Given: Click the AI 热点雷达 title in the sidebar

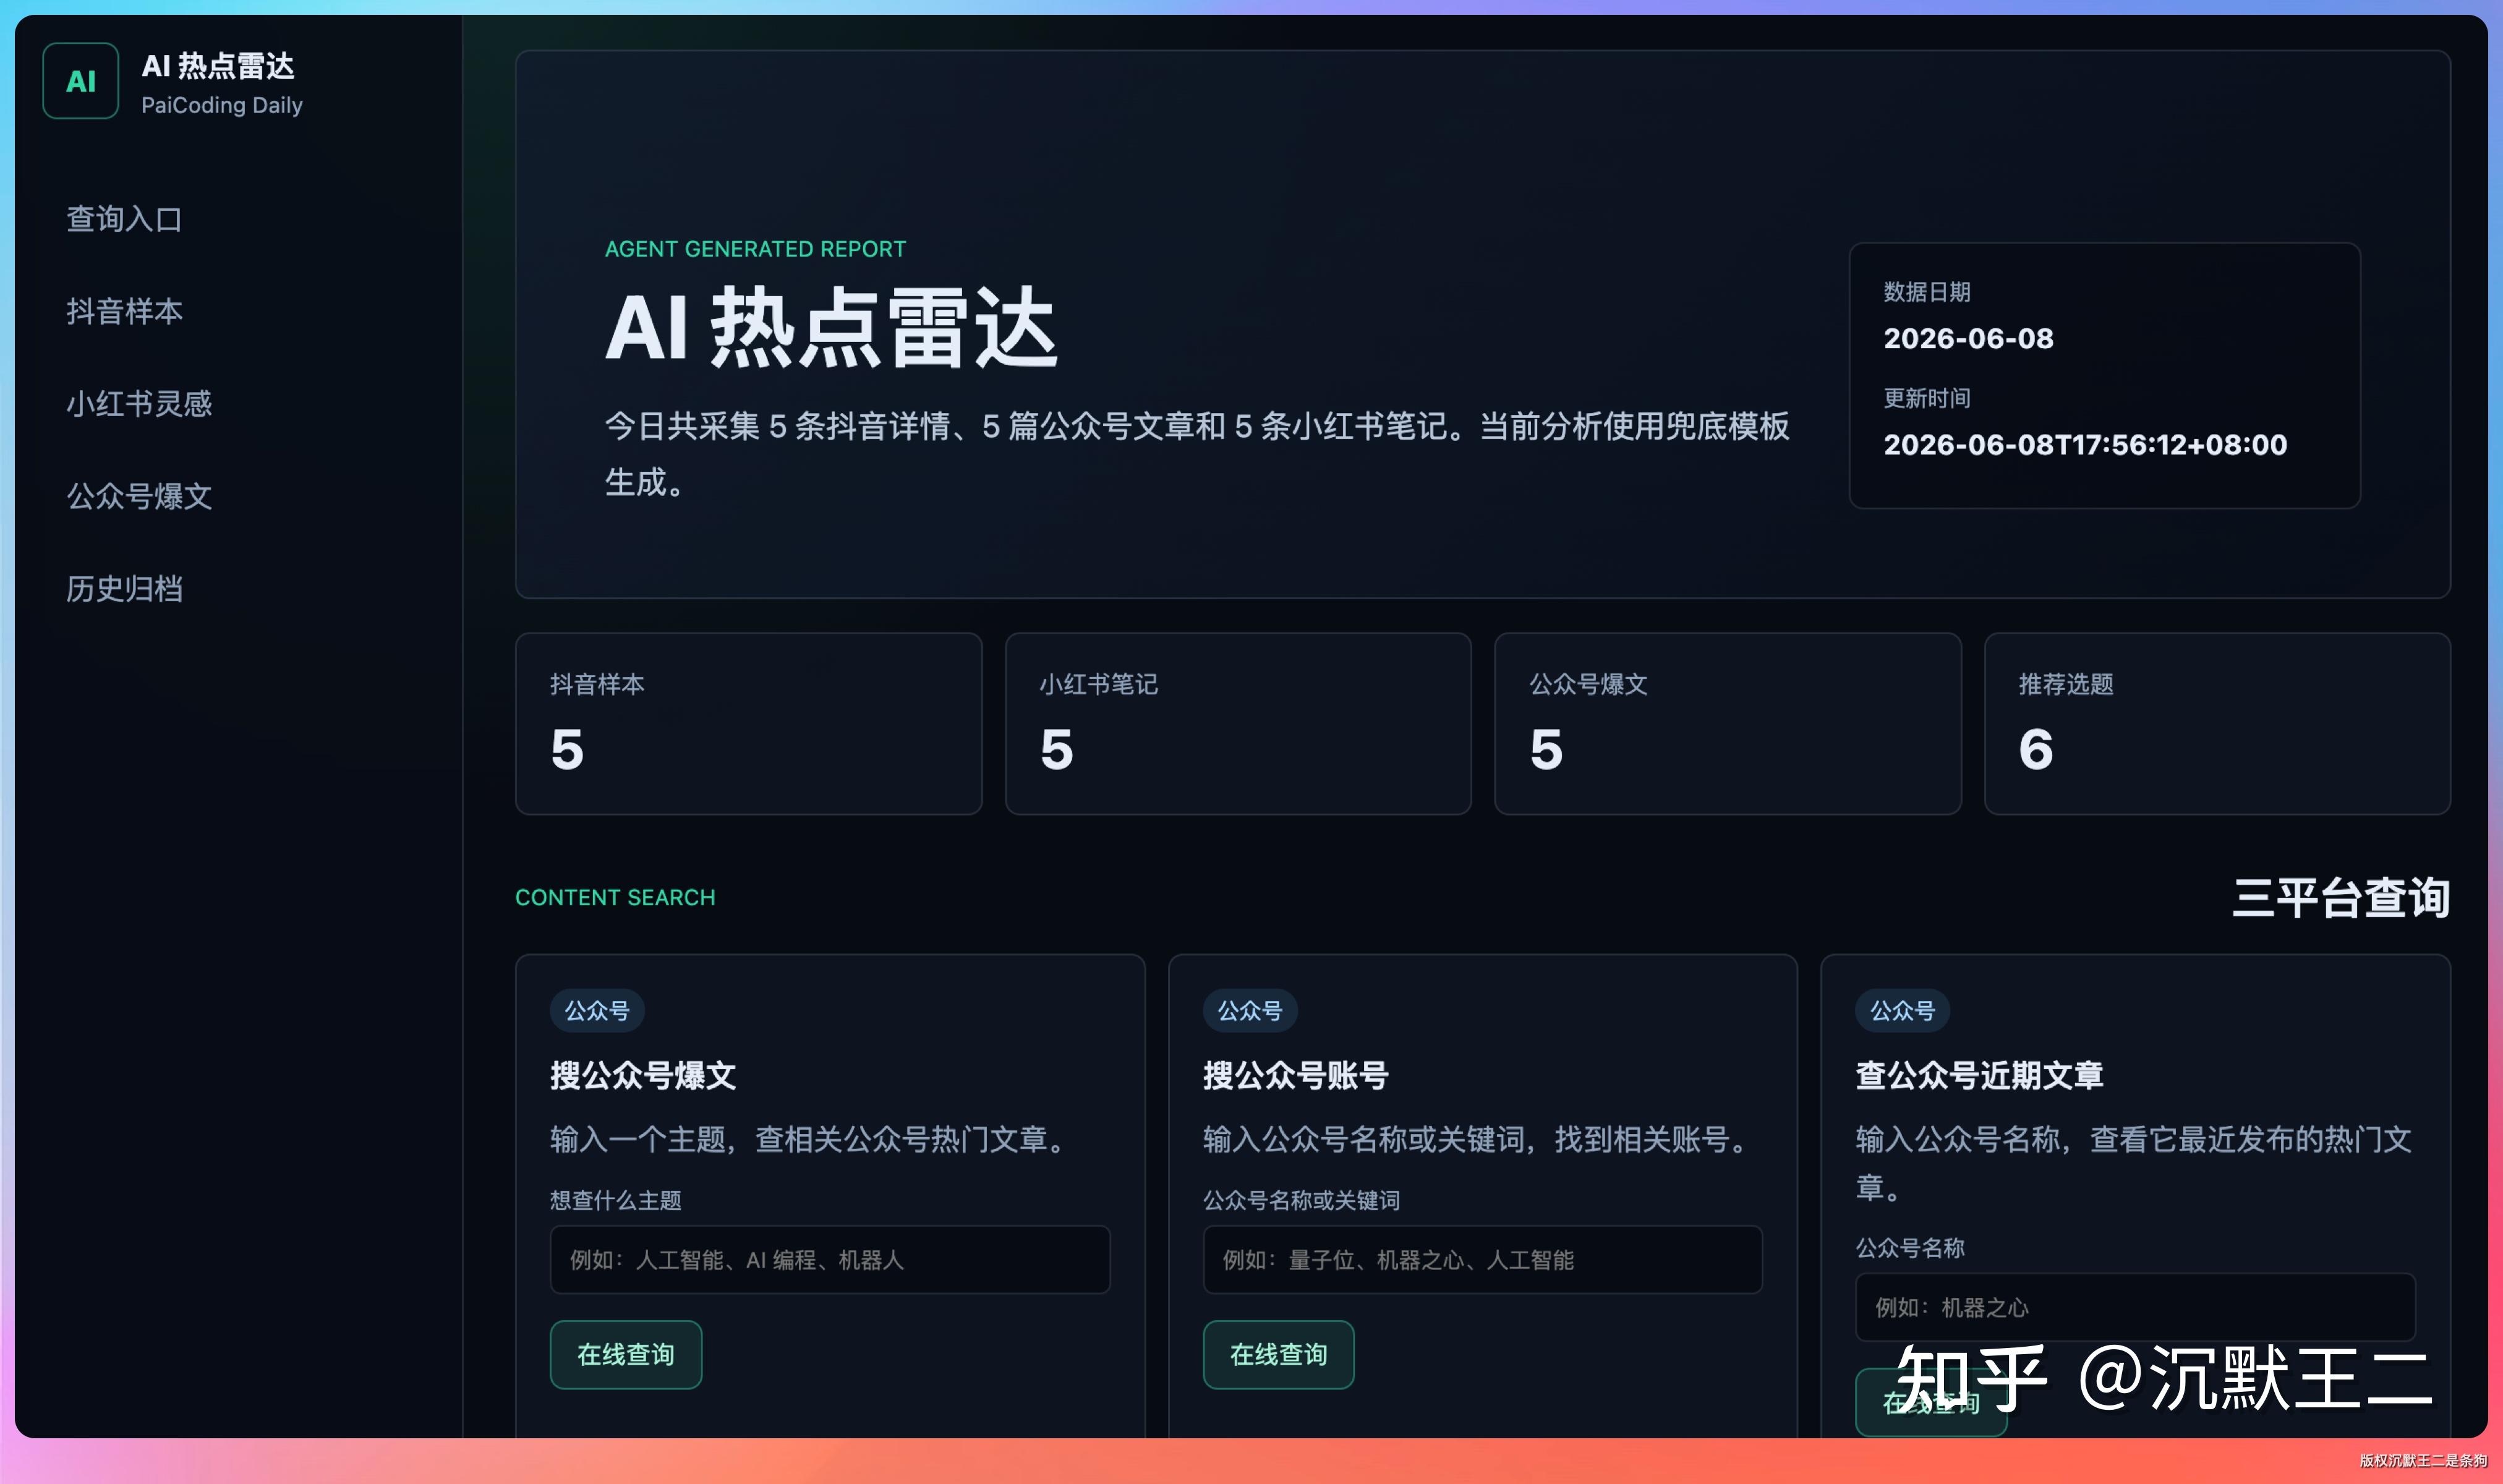Looking at the screenshot, I should point(218,66).
